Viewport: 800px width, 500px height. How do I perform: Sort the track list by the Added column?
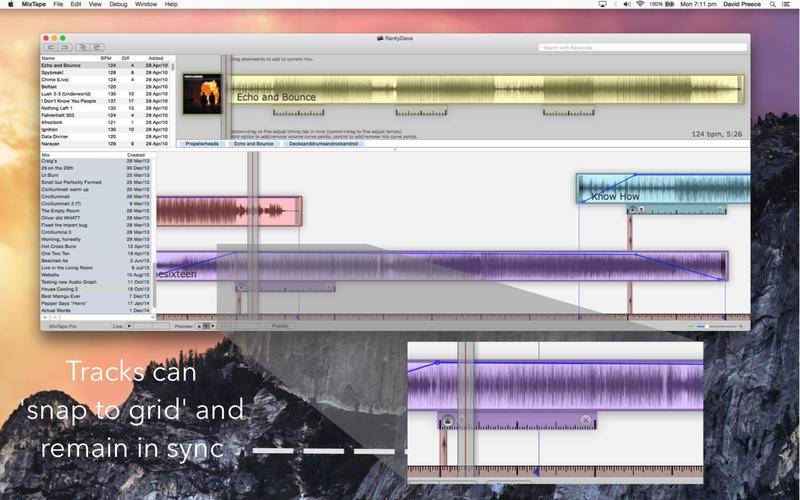point(156,58)
